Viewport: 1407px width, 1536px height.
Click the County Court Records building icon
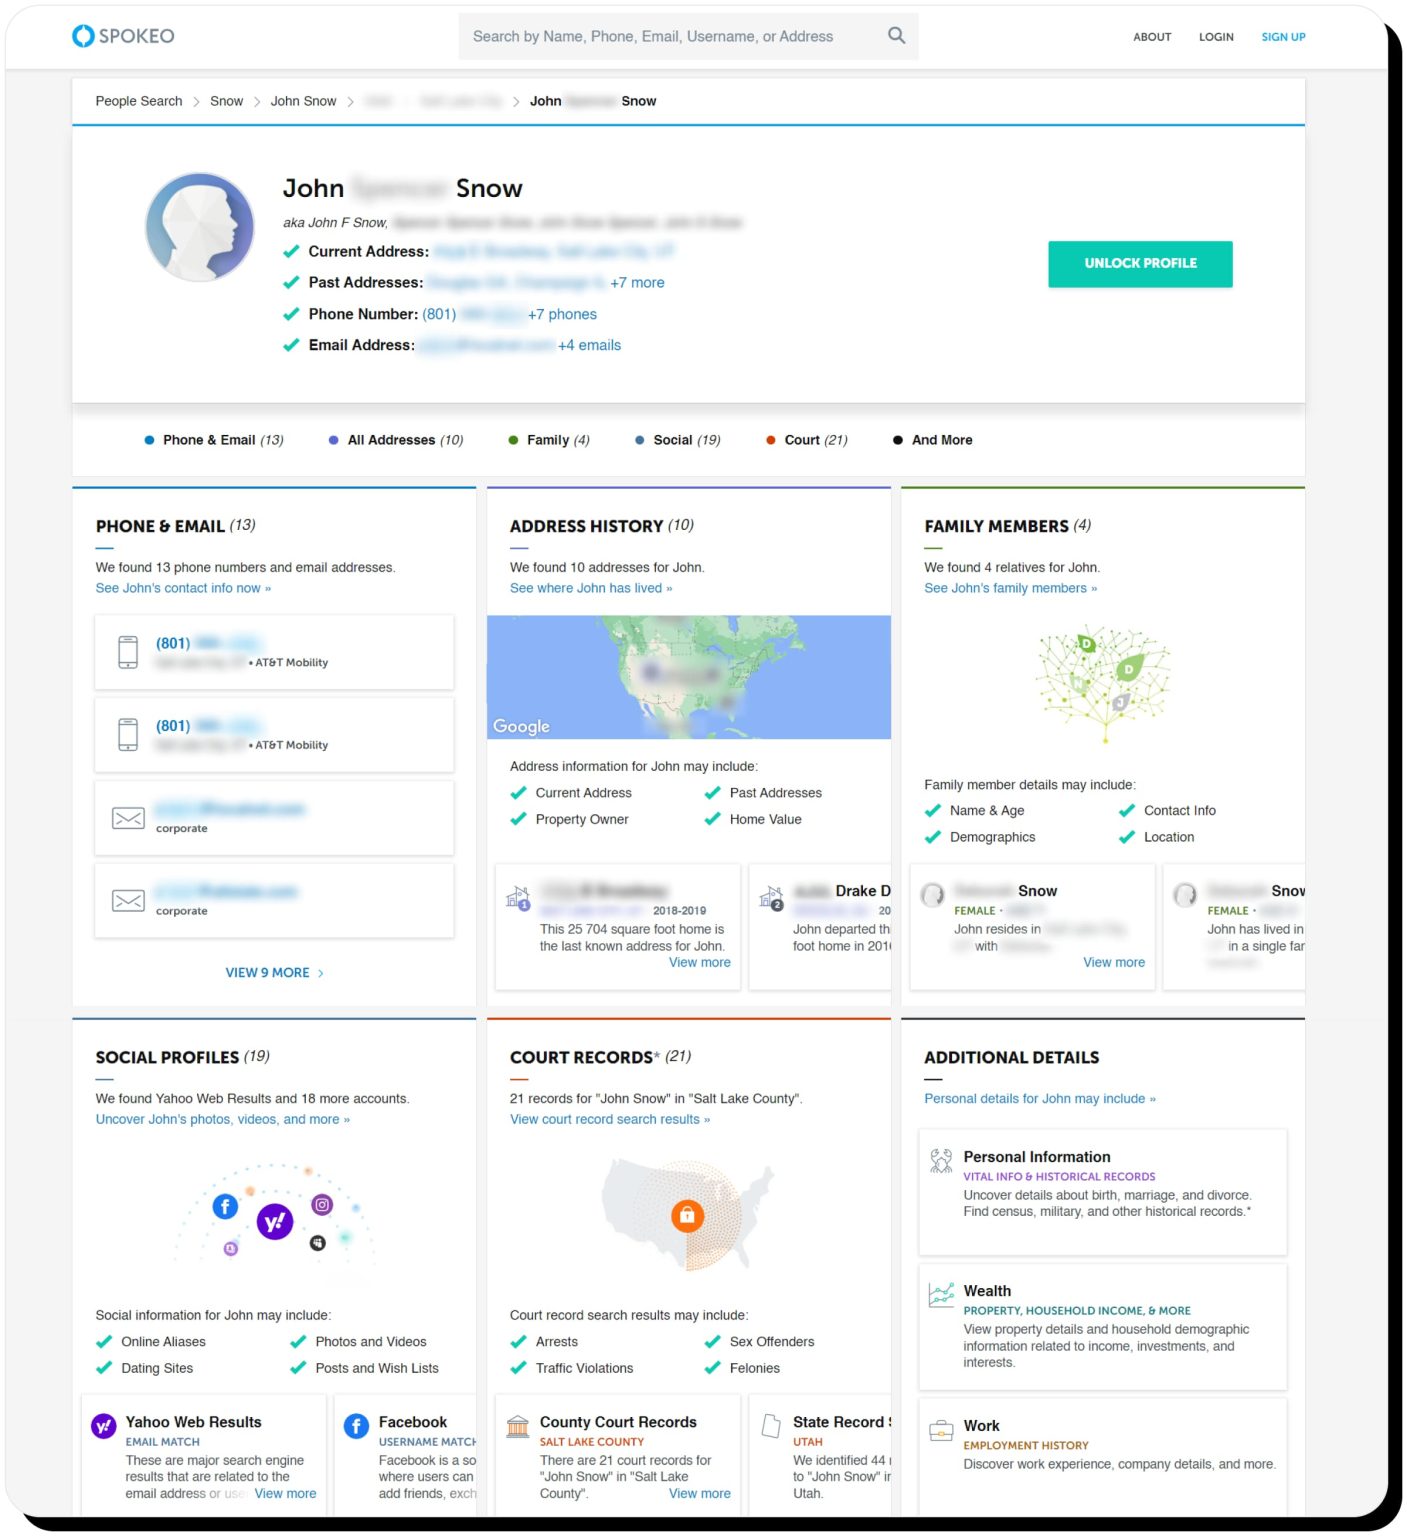[x=518, y=1427]
